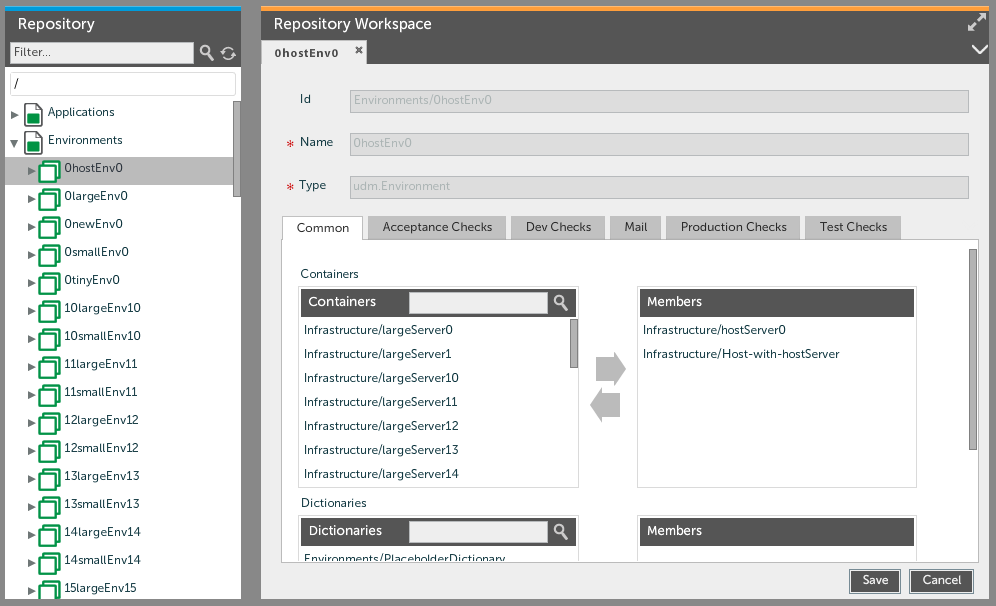Image resolution: width=996 pixels, height=606 pixels.
Task: Click the Containers list scrollbar
Action: 574,343
